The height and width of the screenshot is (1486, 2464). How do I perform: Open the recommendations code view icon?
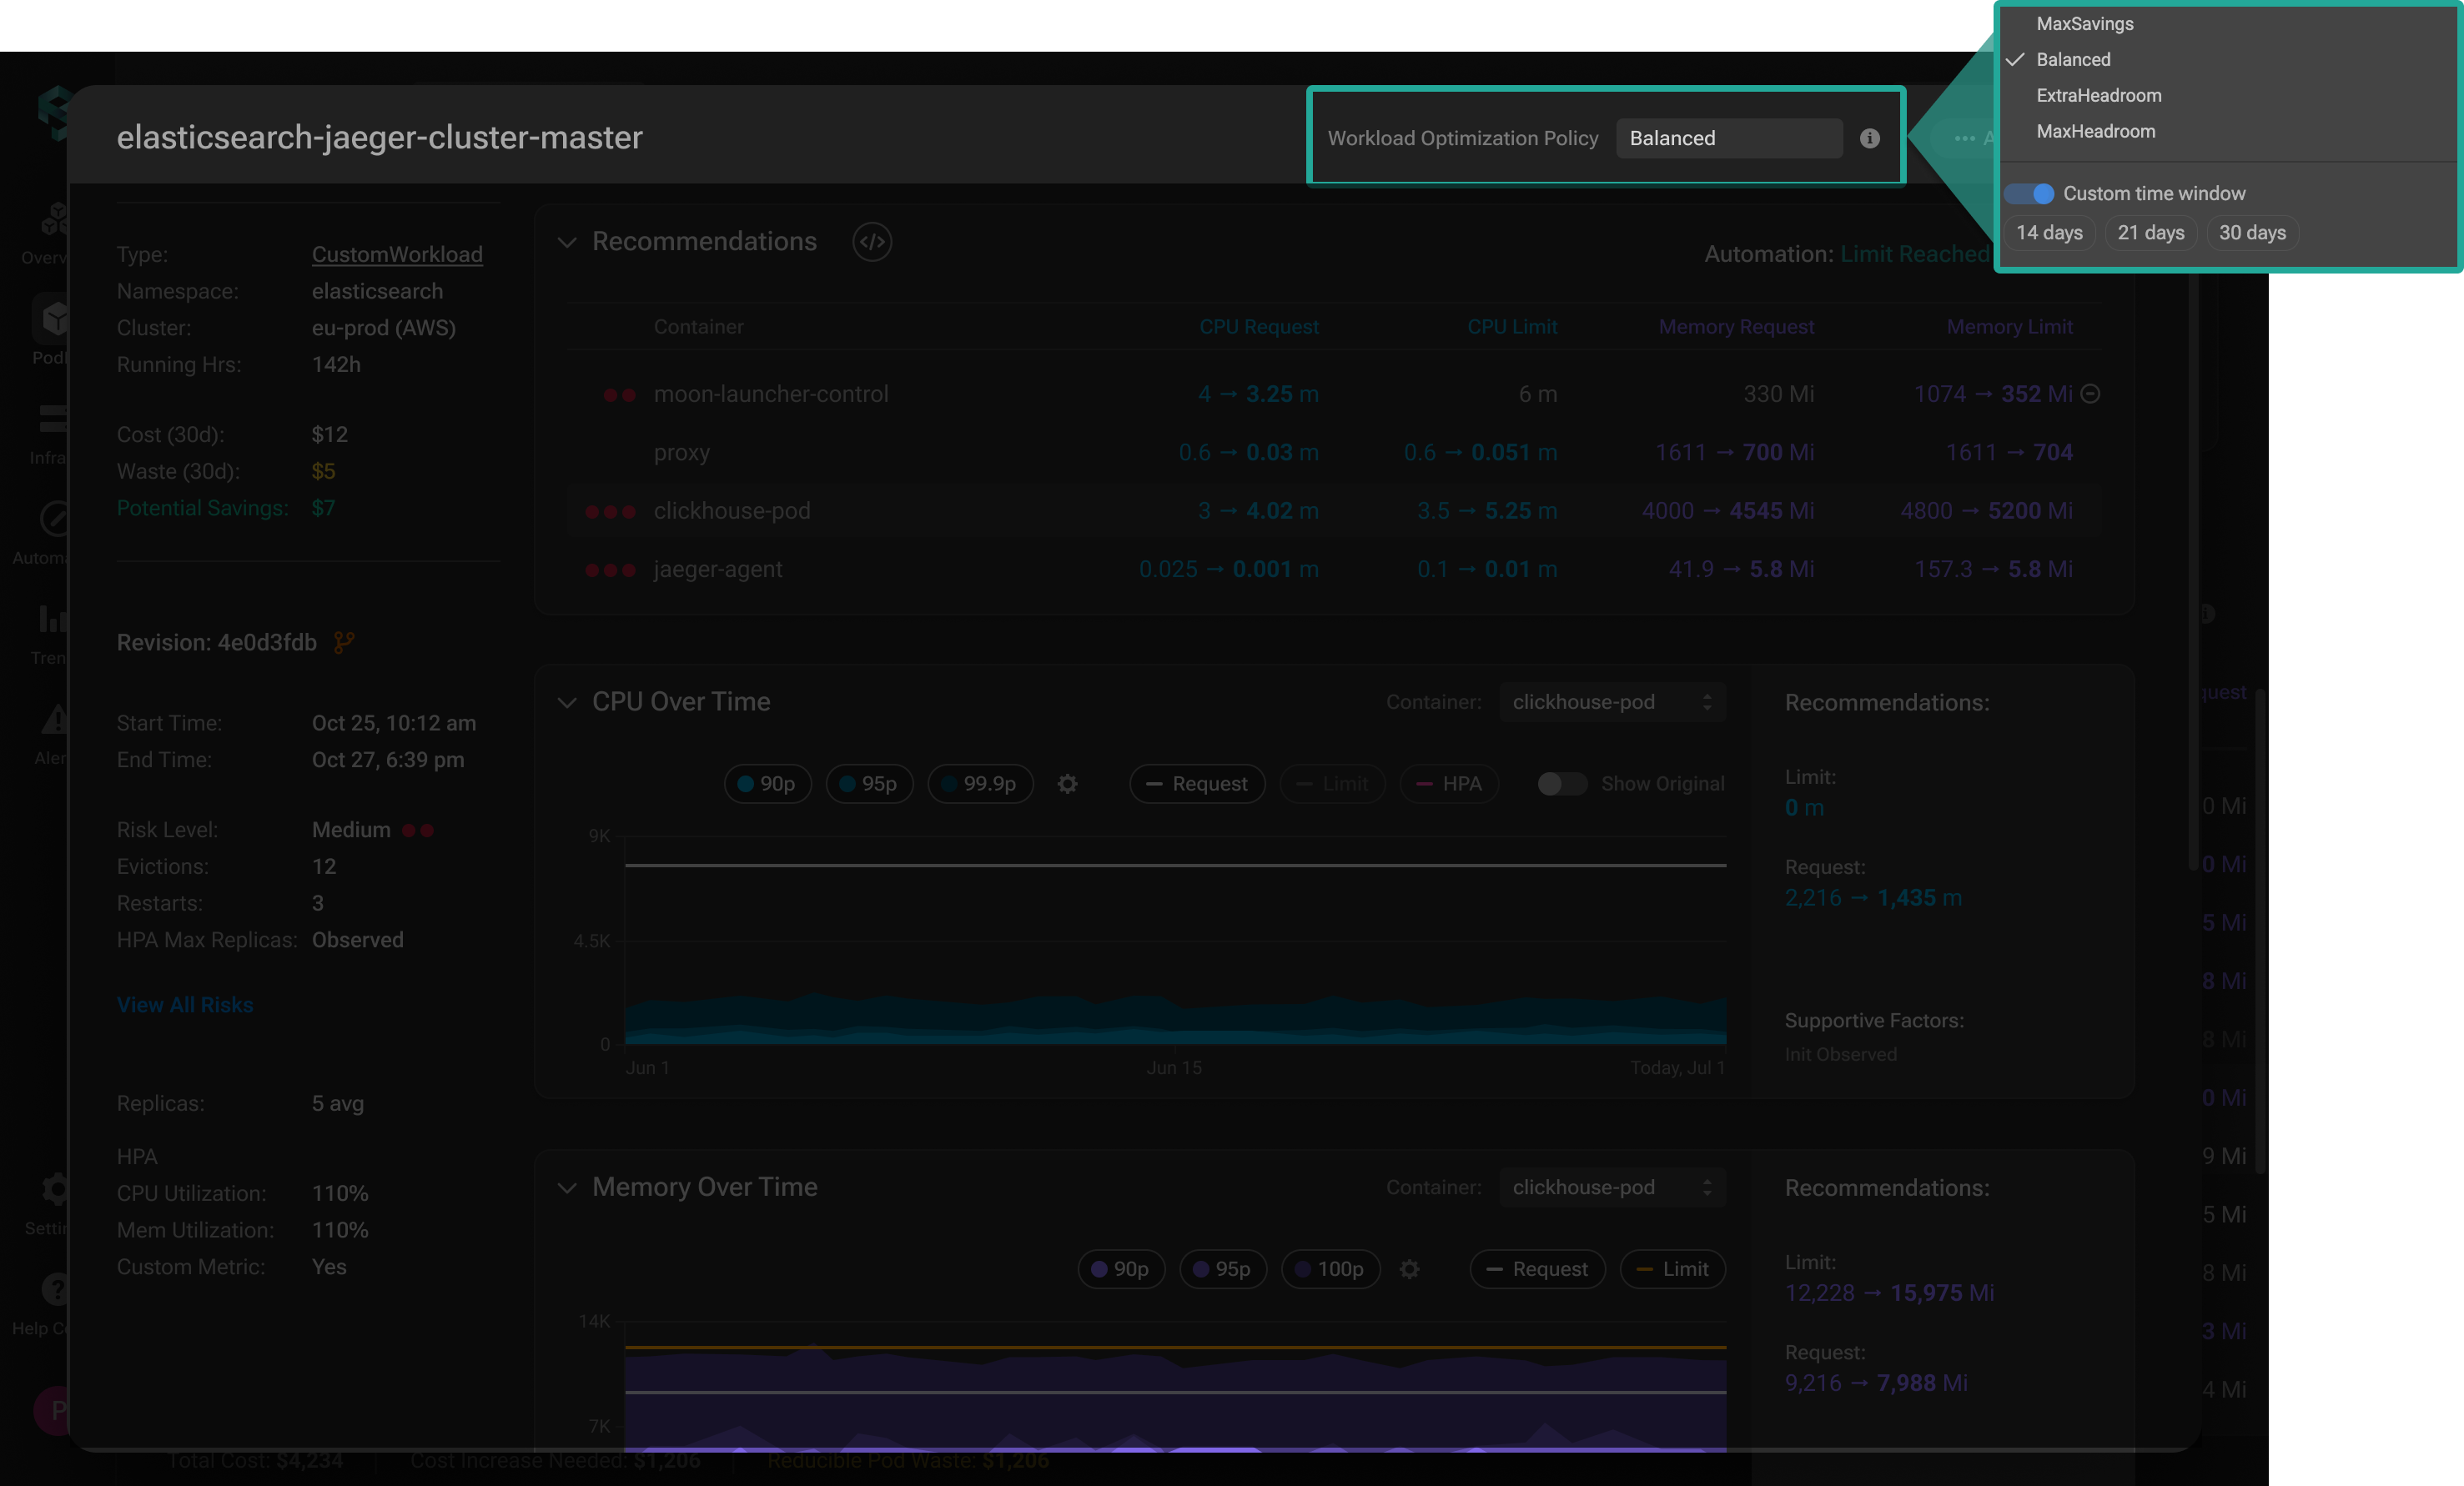872,242
